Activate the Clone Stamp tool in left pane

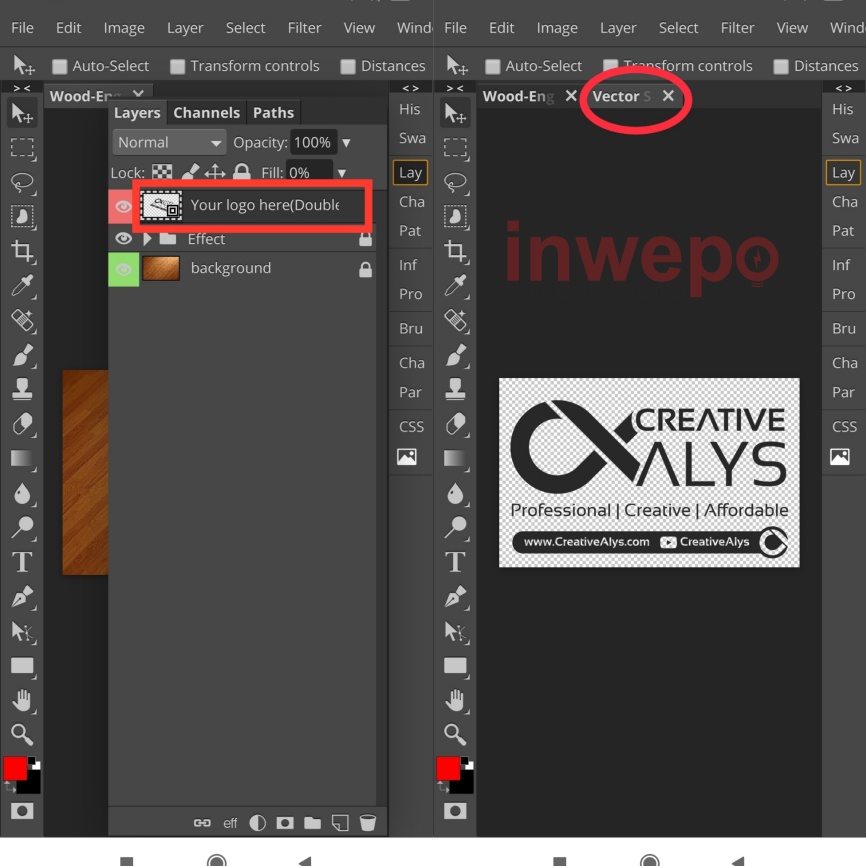(22, 389)
